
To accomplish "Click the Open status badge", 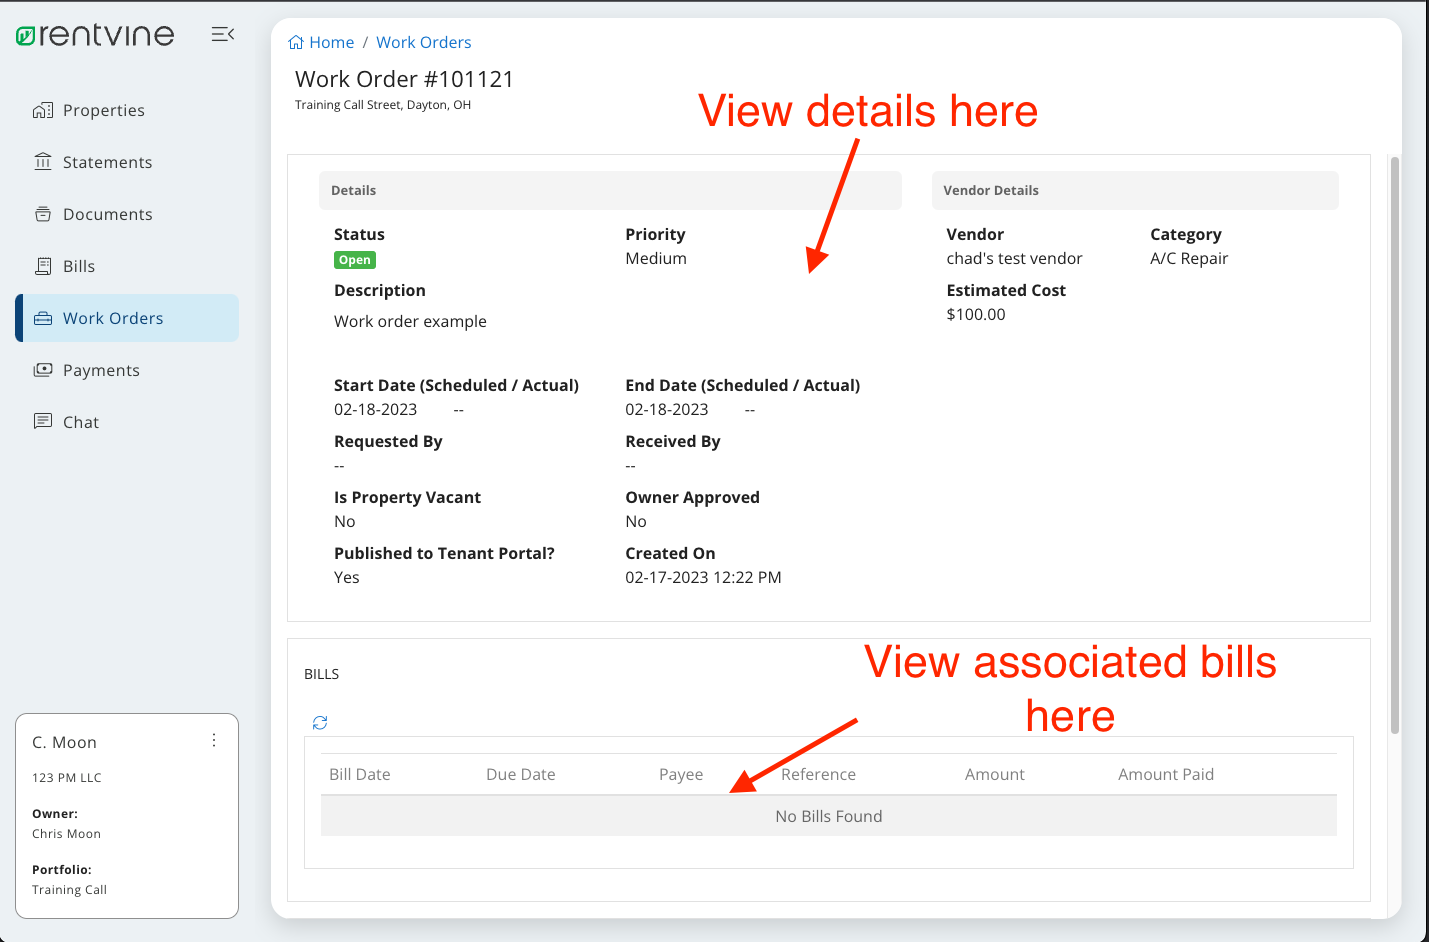I will click(355, 260).
